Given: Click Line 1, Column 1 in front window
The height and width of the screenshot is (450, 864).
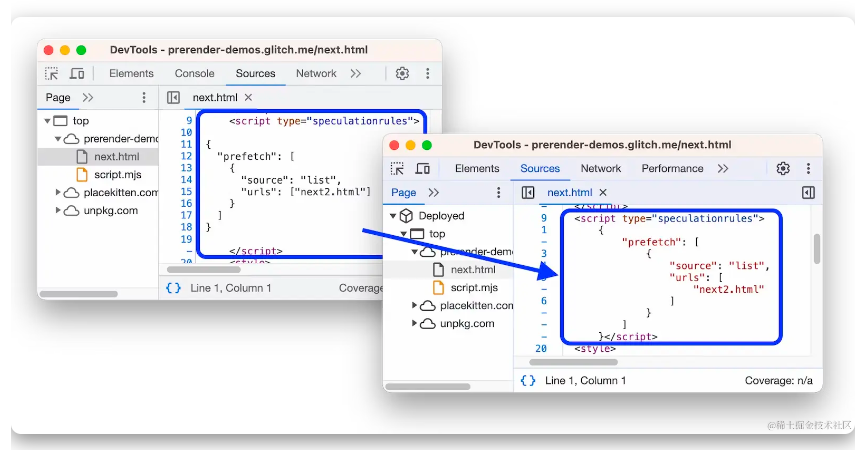Looking at the screenshot, I should click(x=585, y=381).
